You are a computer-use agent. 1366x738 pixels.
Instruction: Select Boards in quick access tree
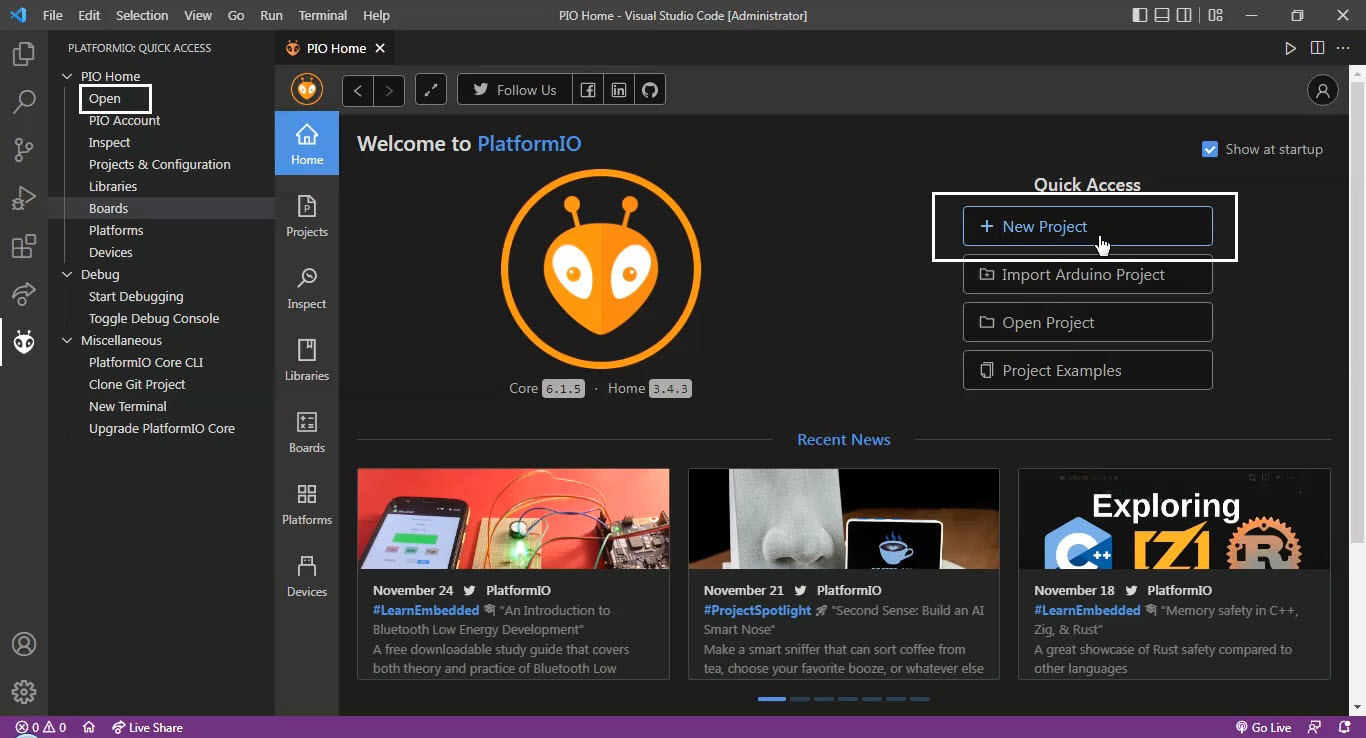tap(108, 208)
